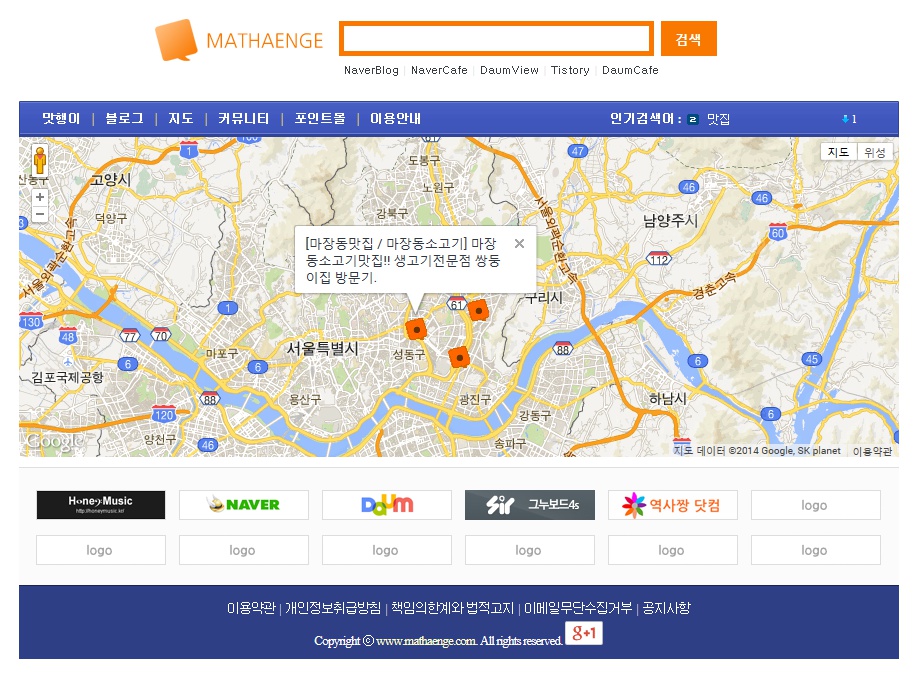The width and height of the screenshot is (919, 696).
Task: Open the 커뮤니티 menu item
Action: 244,119
